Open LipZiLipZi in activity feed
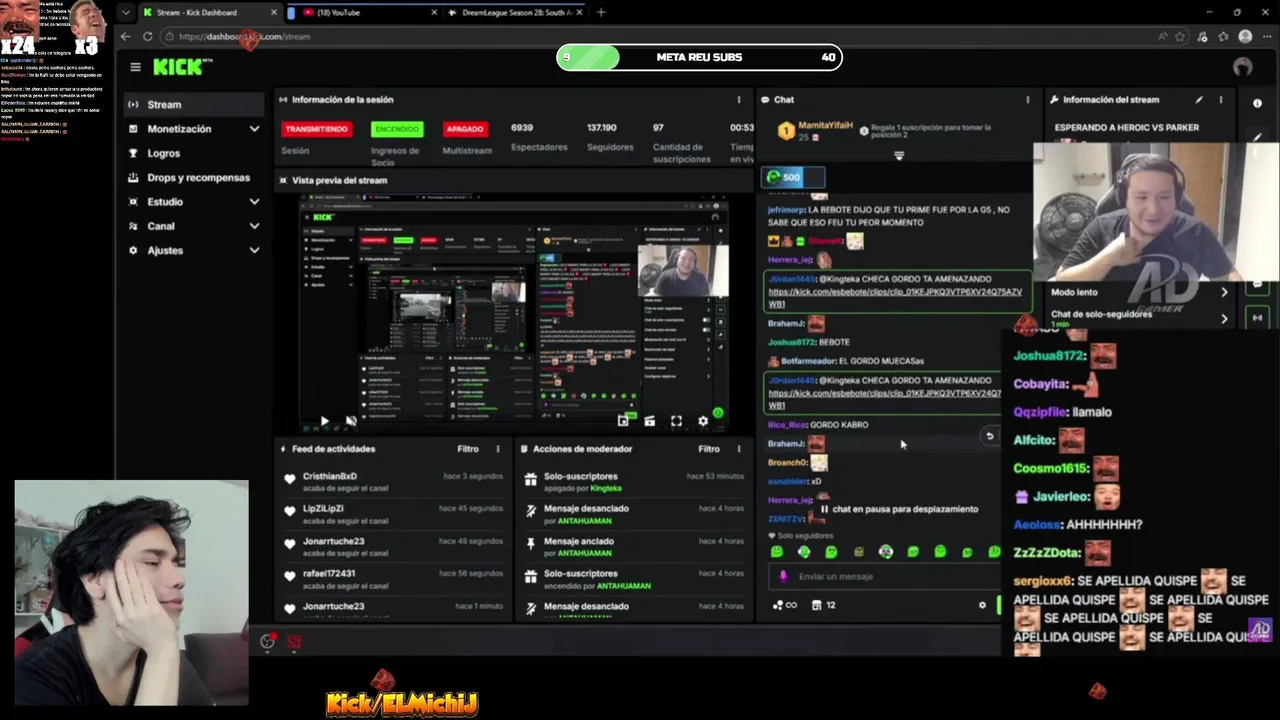The width and height of the screenshot is (1280, 720). (x=323, y=509)
